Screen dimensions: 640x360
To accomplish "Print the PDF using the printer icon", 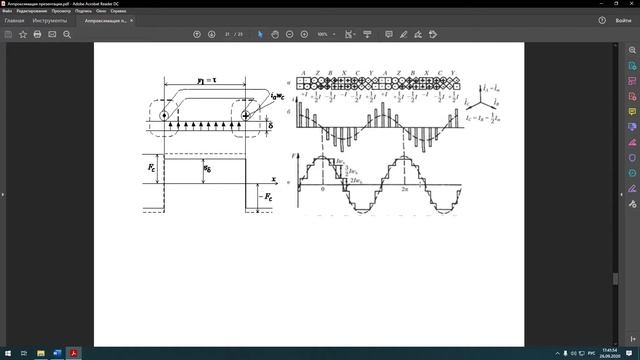I will (x=37, y=35).
